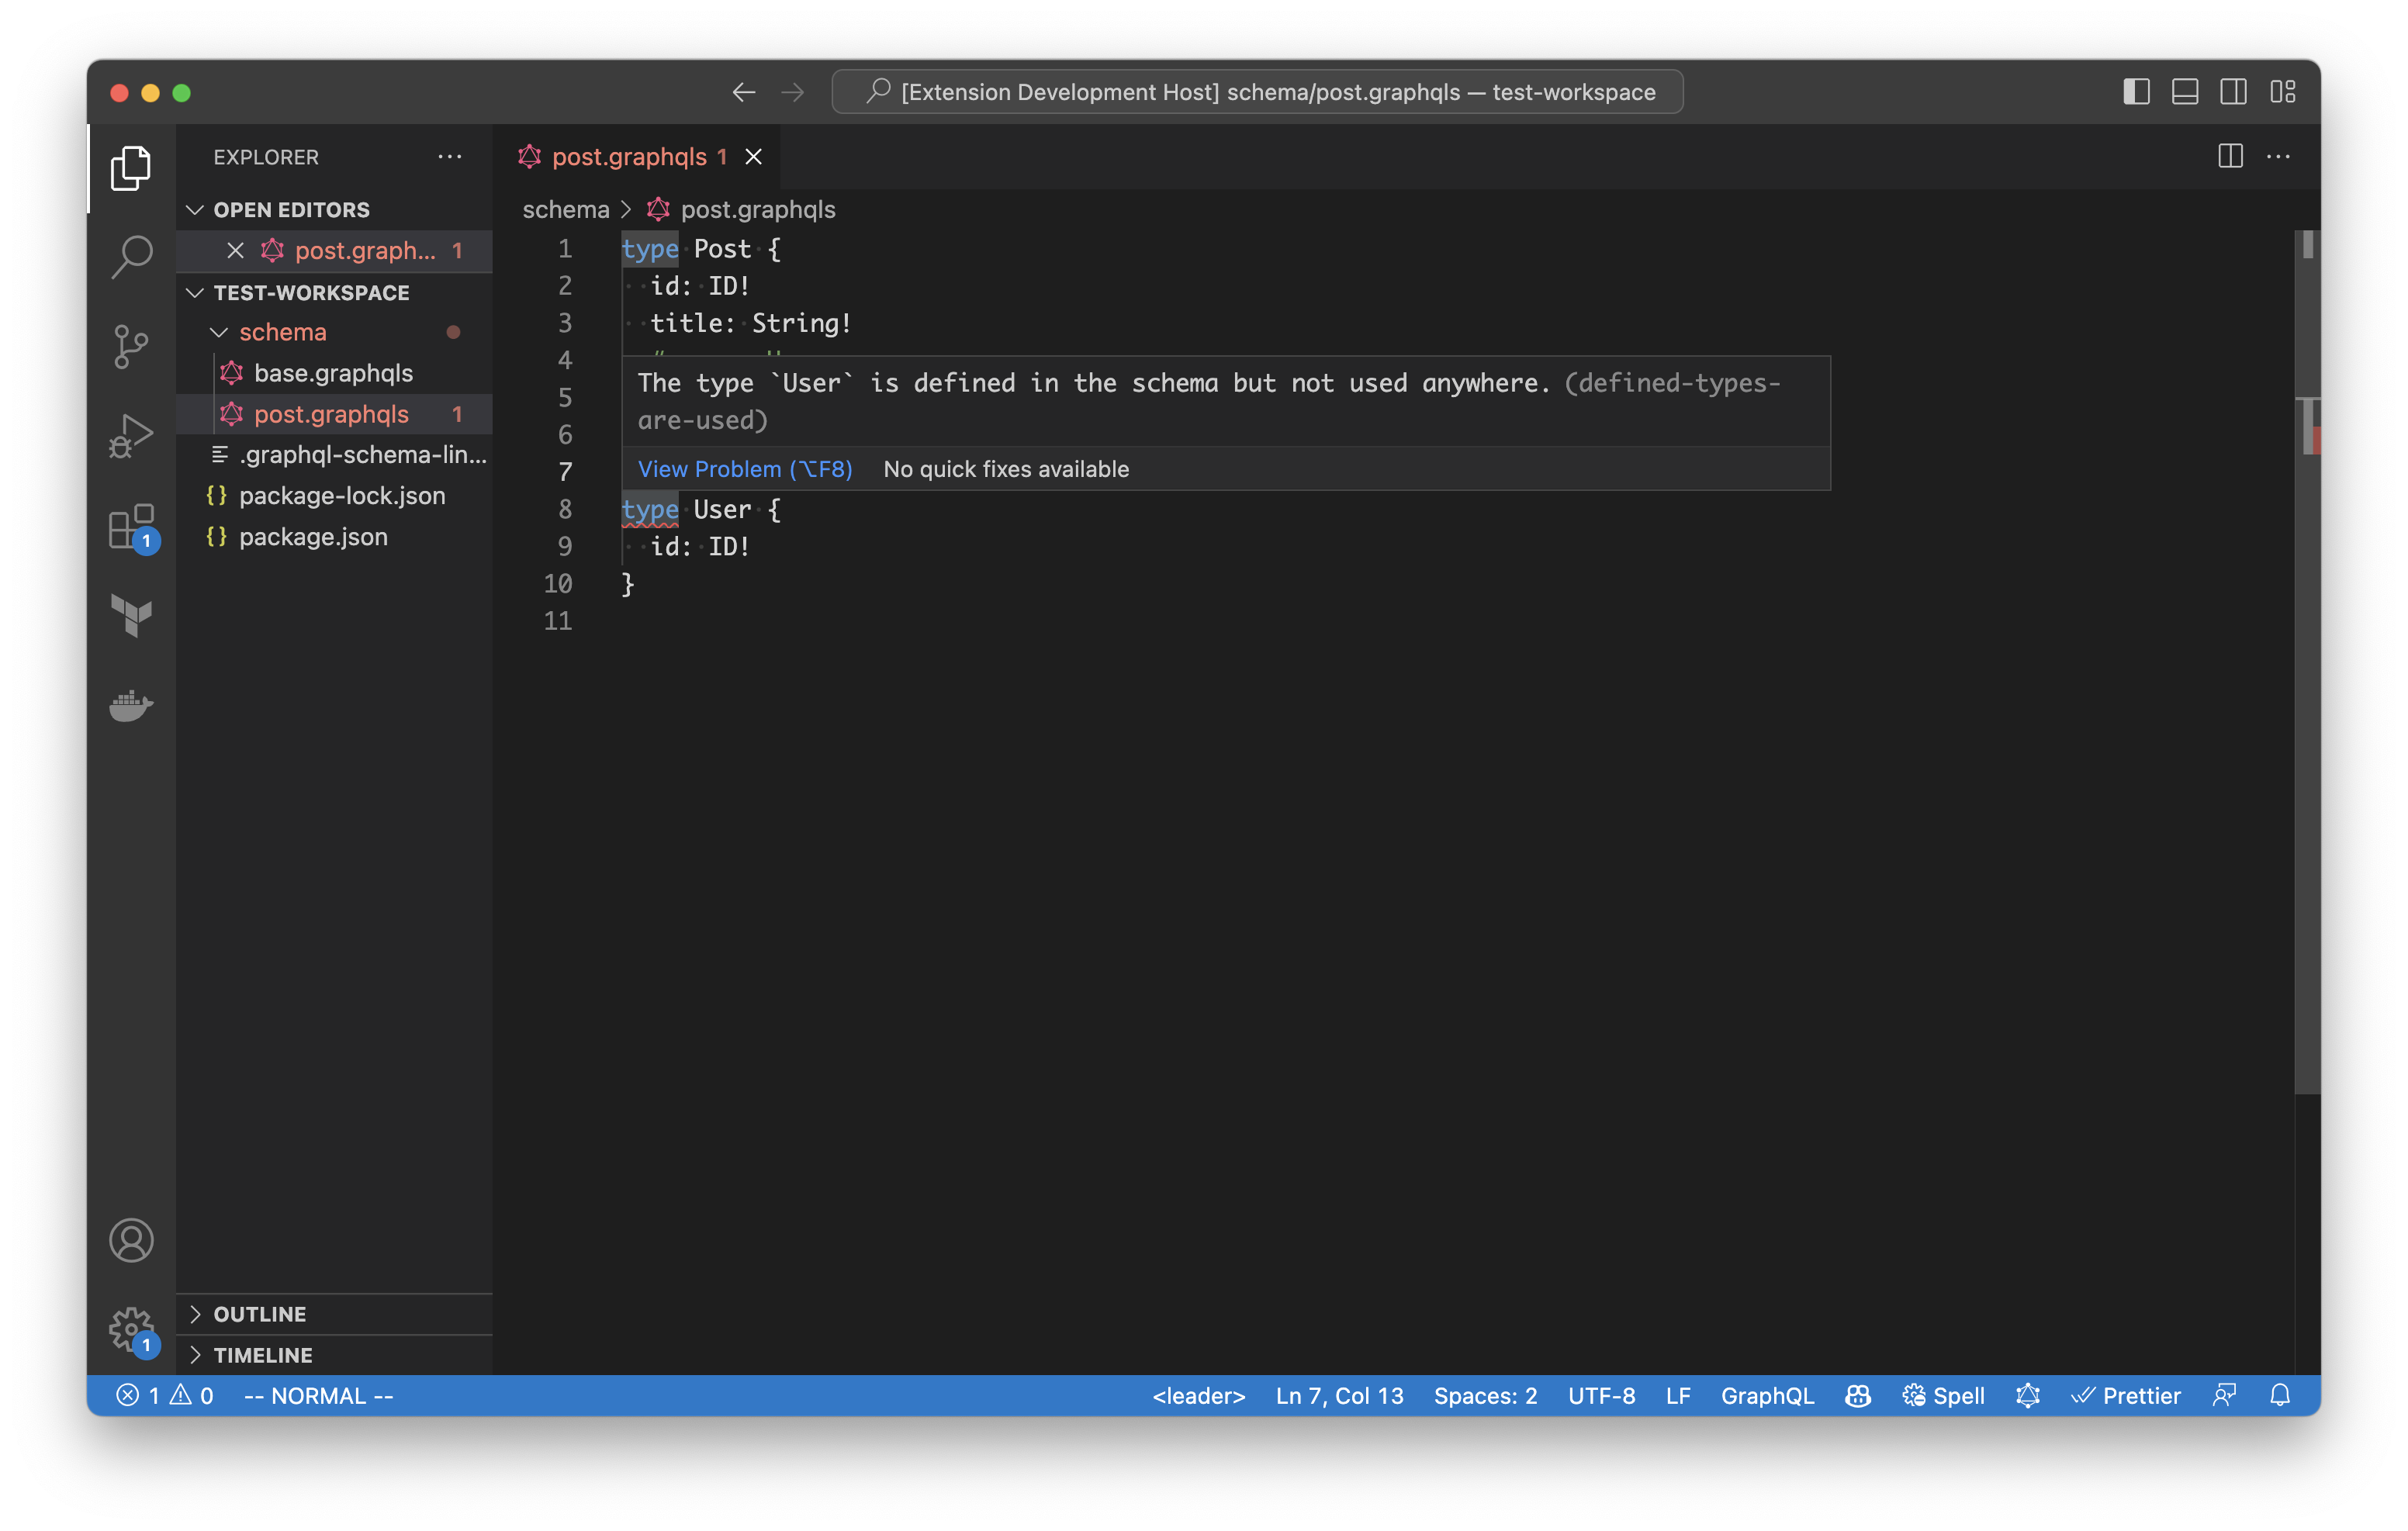
Task: Open the Search view in activity bar
Action: tap(131, 256)
